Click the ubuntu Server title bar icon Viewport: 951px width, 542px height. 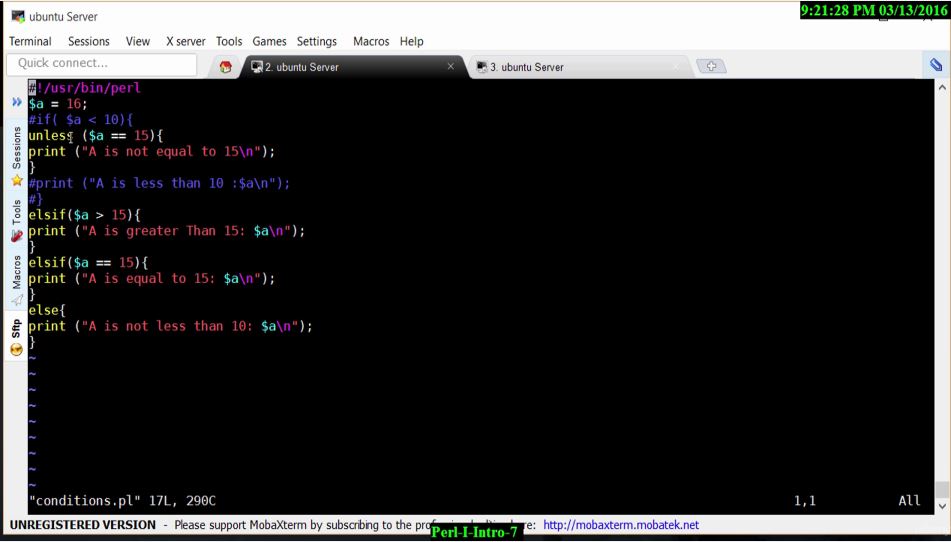pos(18,16)
